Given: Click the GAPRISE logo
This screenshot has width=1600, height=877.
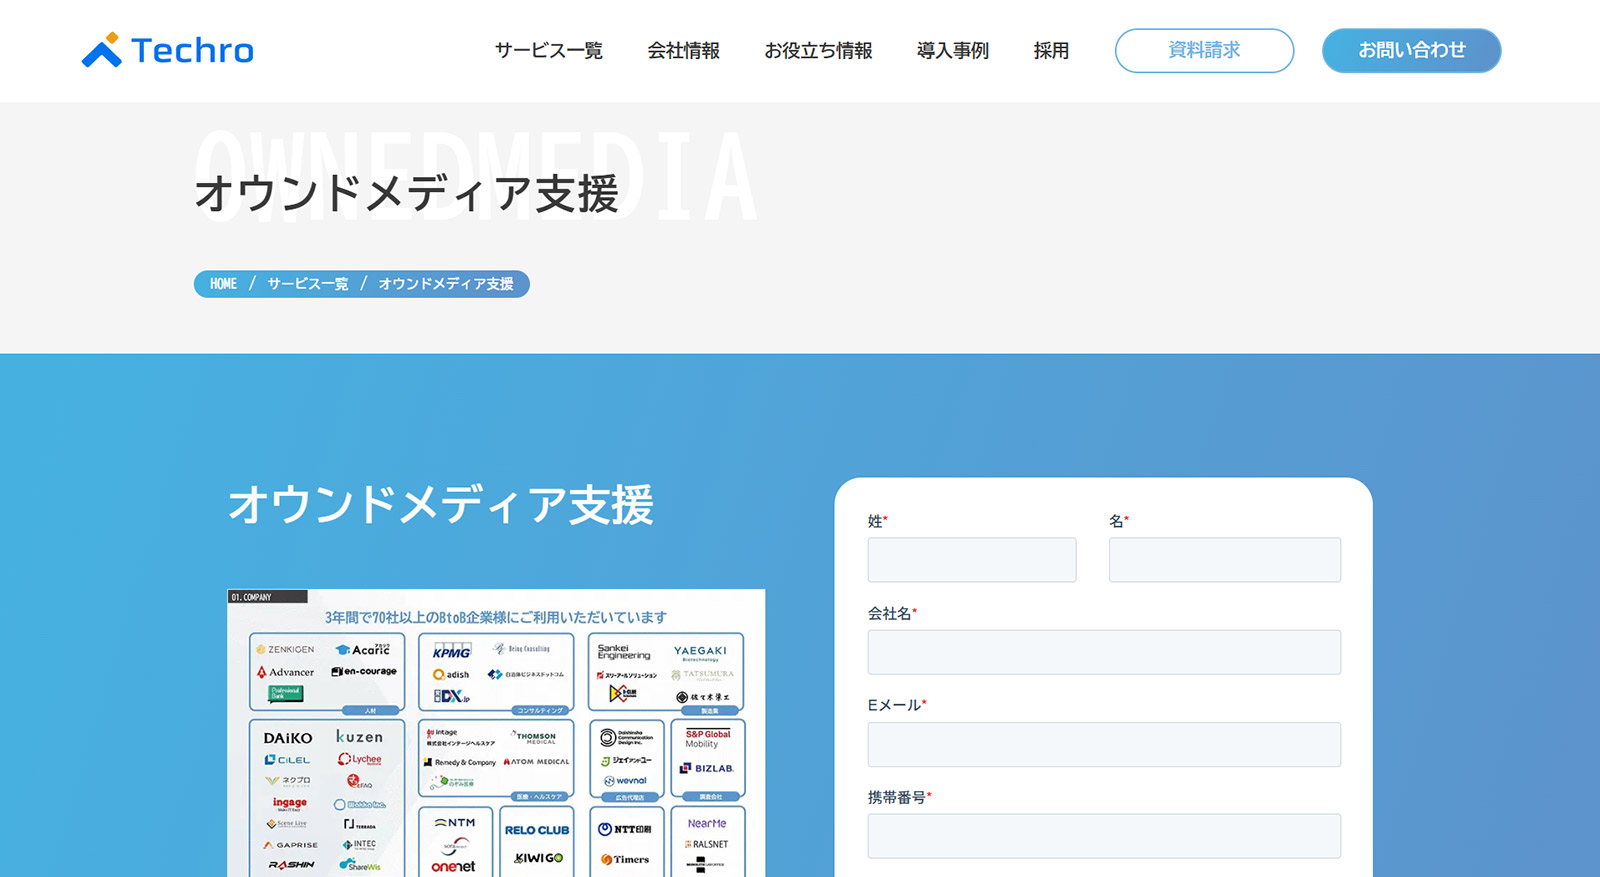Looking at the screenshot, I should (291, 845).
